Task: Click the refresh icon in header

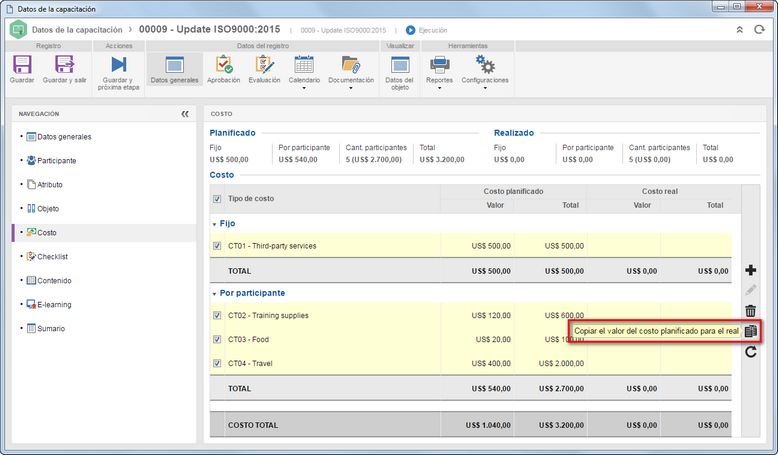Action: tap(759, 30)
